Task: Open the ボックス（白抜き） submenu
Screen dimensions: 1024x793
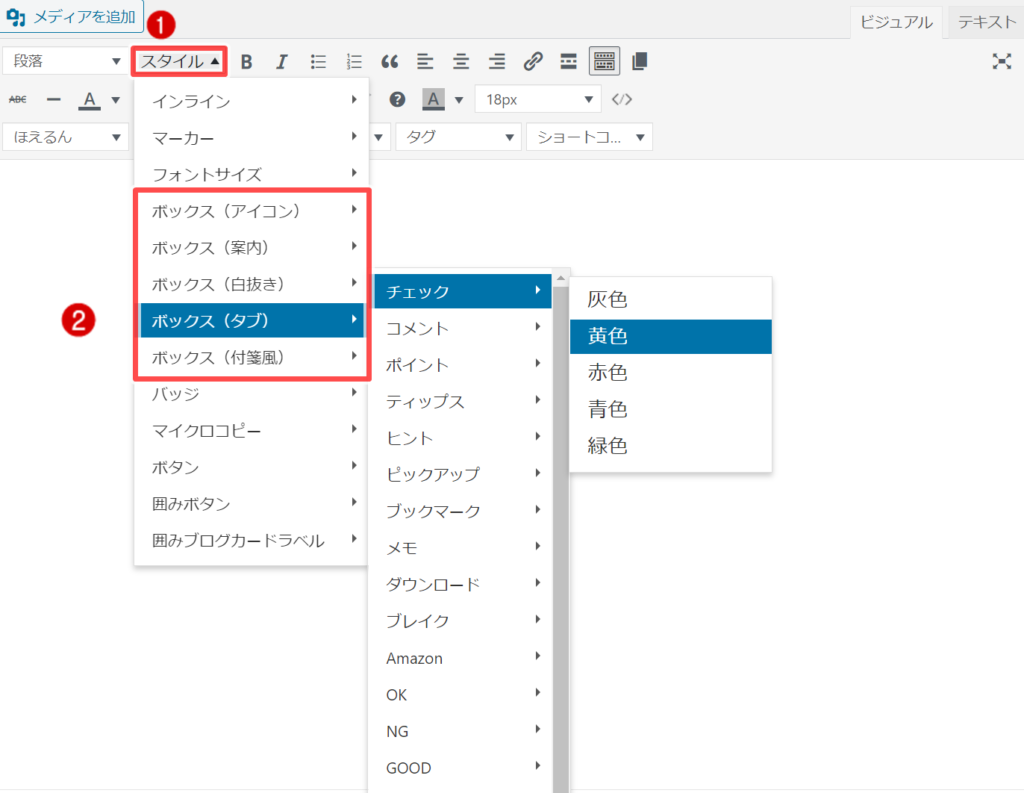Action: tap(251, 284)
